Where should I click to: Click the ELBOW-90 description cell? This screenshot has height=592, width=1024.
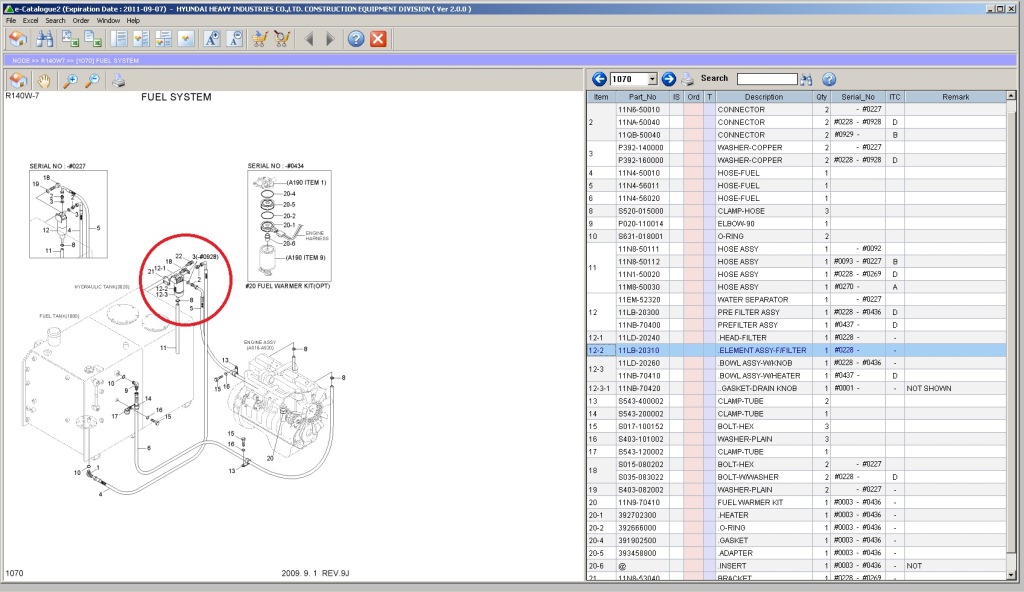[x=763, y=223]
